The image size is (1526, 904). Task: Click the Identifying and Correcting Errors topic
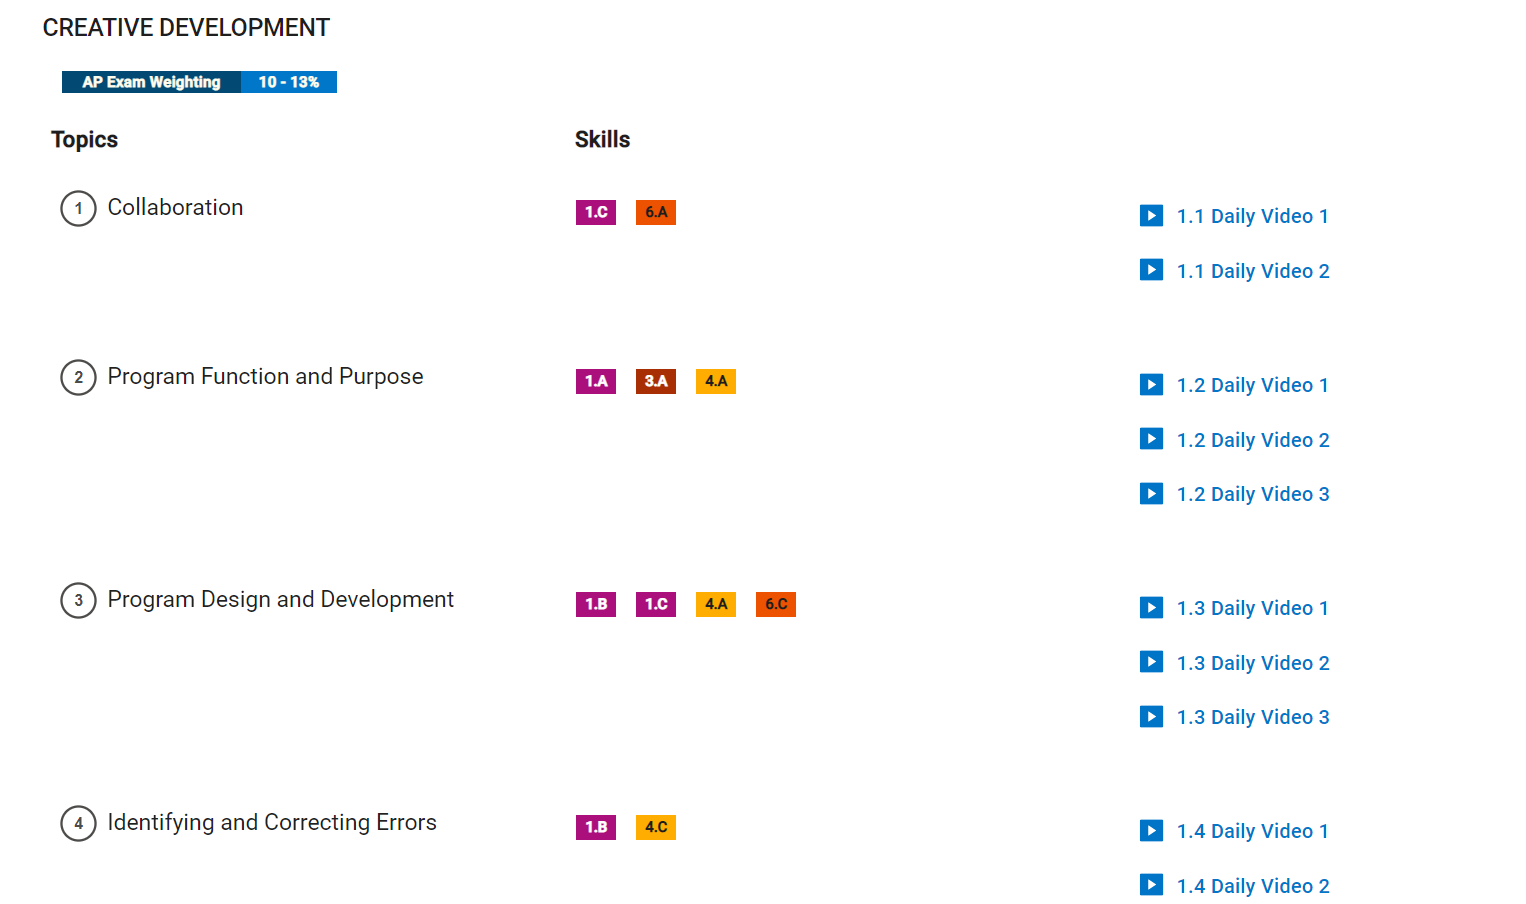[x=272, y=822]
